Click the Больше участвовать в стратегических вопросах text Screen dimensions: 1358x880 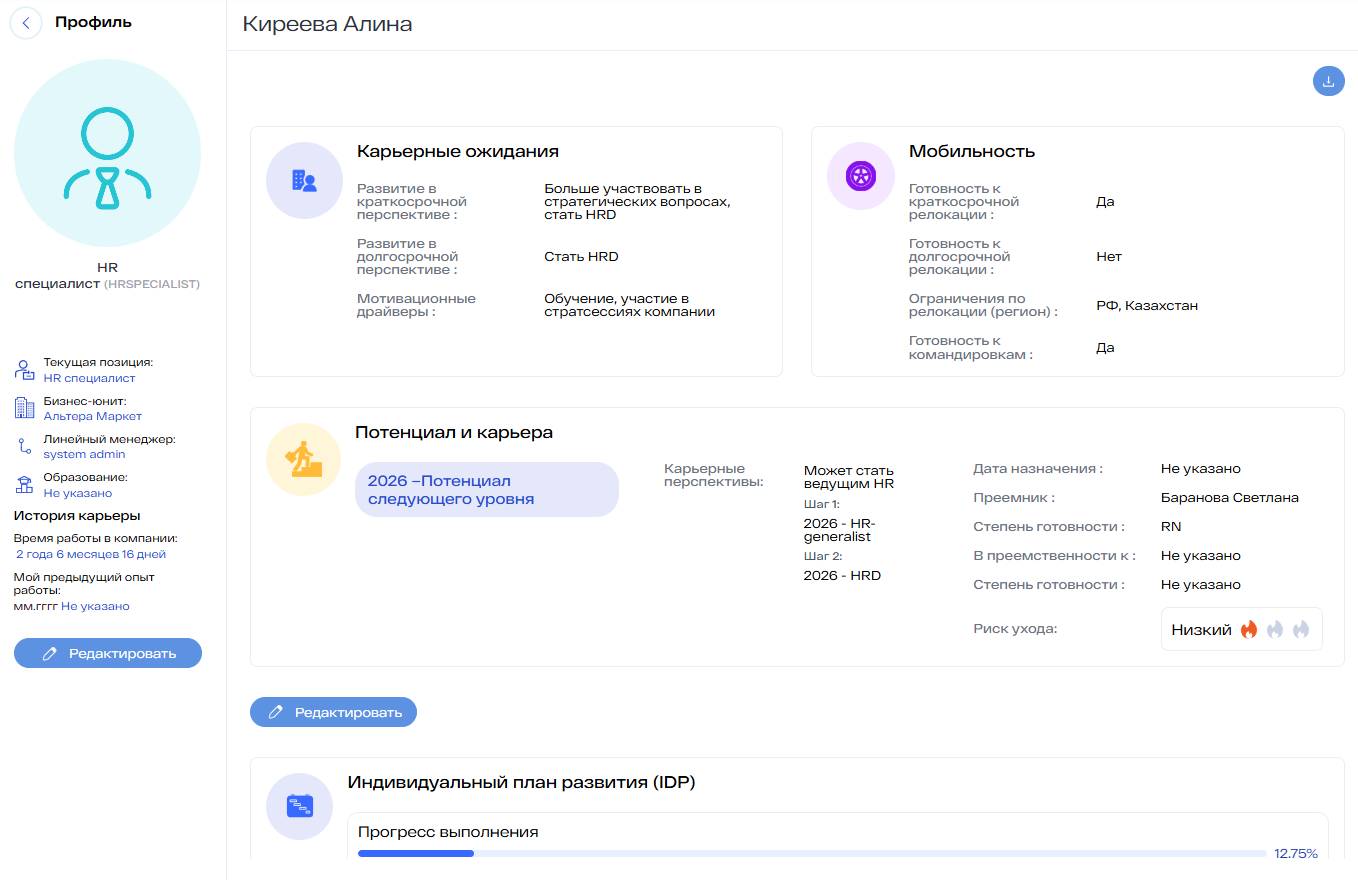click(637, 201)
